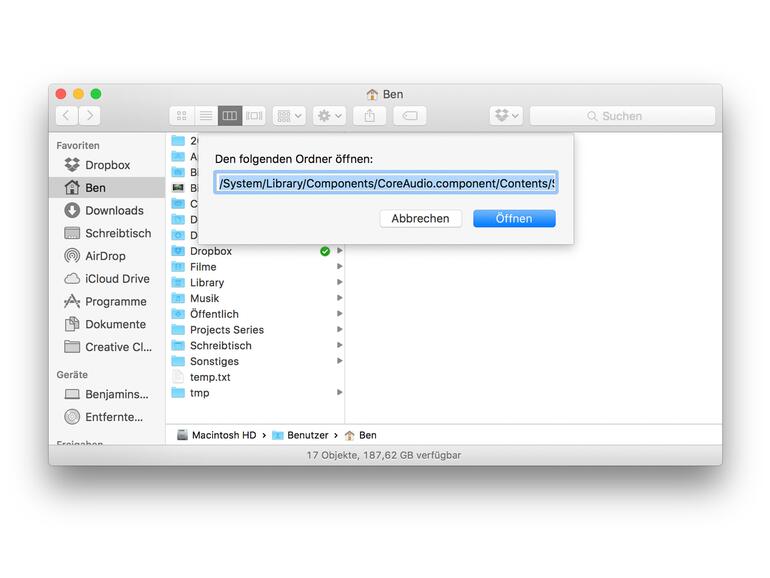Select the Filme folder

[x=255, y=267]
